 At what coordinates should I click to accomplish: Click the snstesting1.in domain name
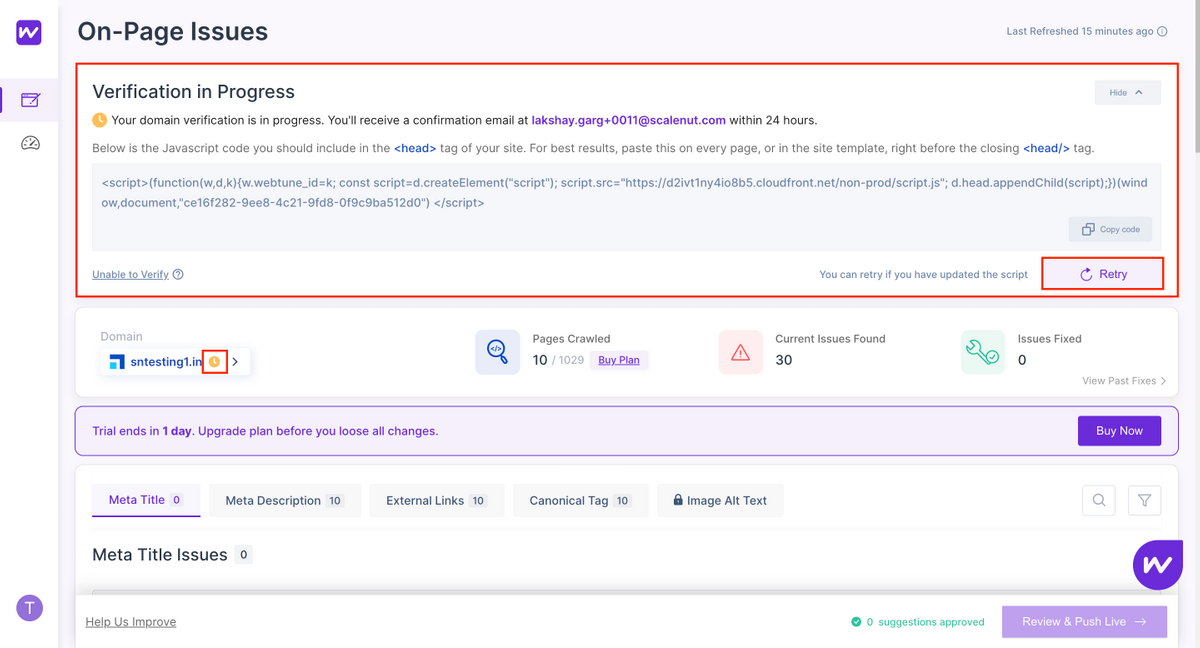click(167, 362)
